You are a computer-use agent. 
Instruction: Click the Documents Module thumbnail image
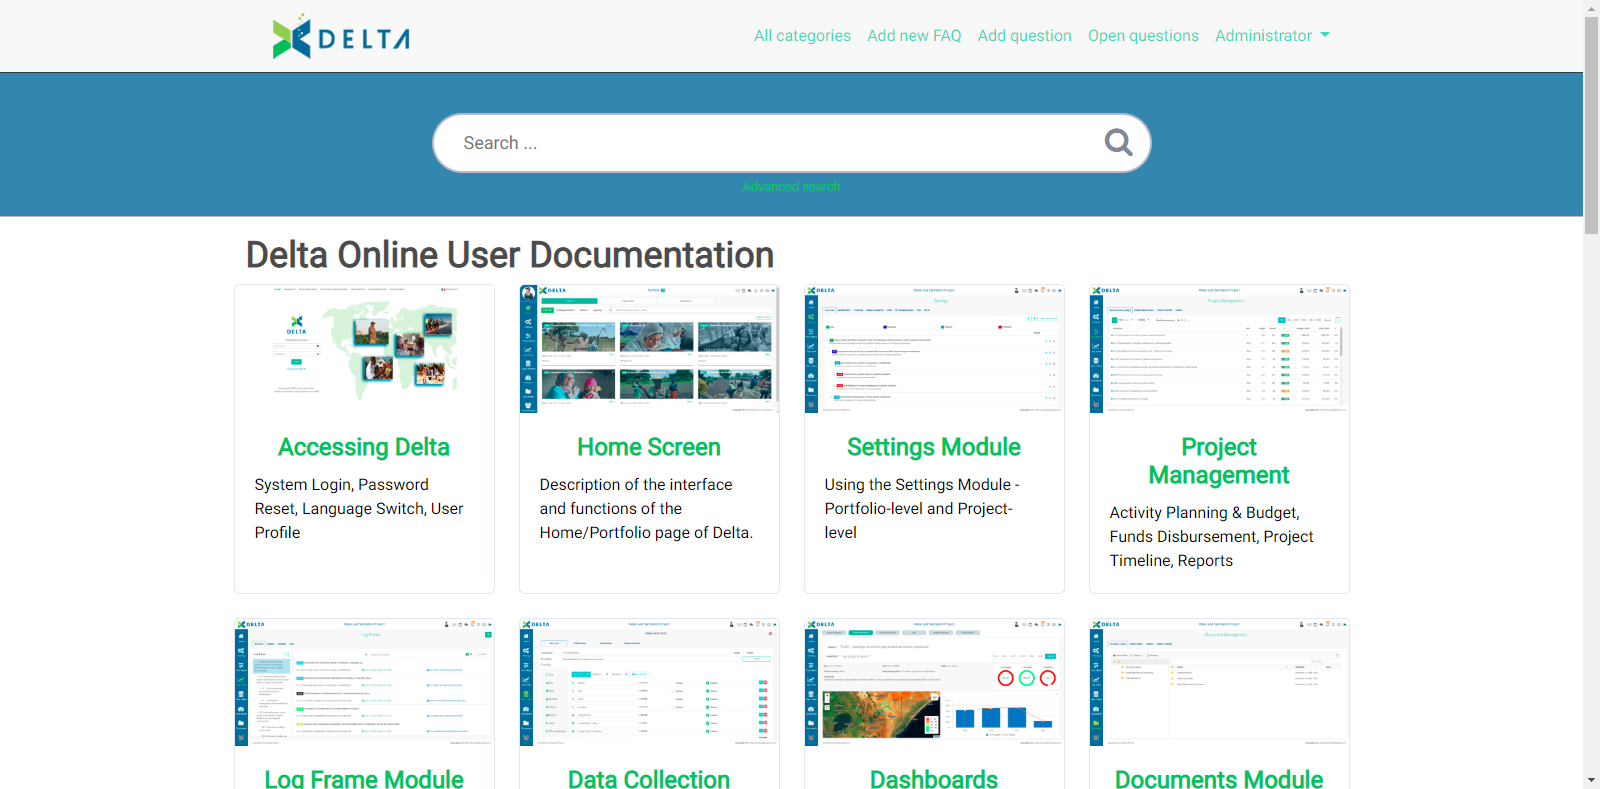[1219, 683]
